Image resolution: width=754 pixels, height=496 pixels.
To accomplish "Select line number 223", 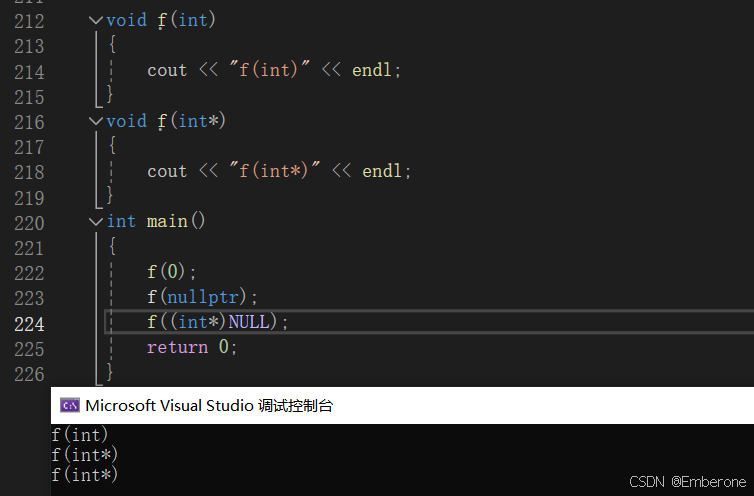I will click(x=29, y=298).
